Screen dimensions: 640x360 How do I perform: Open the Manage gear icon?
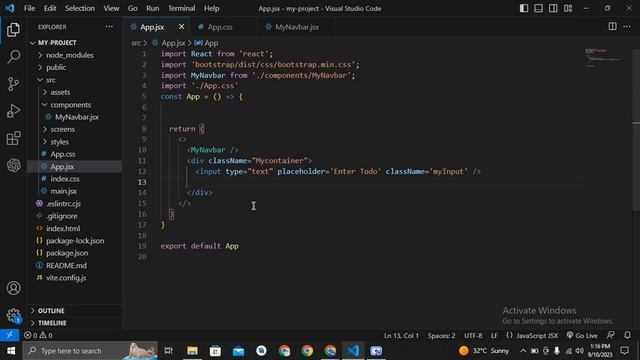(13, 315)
